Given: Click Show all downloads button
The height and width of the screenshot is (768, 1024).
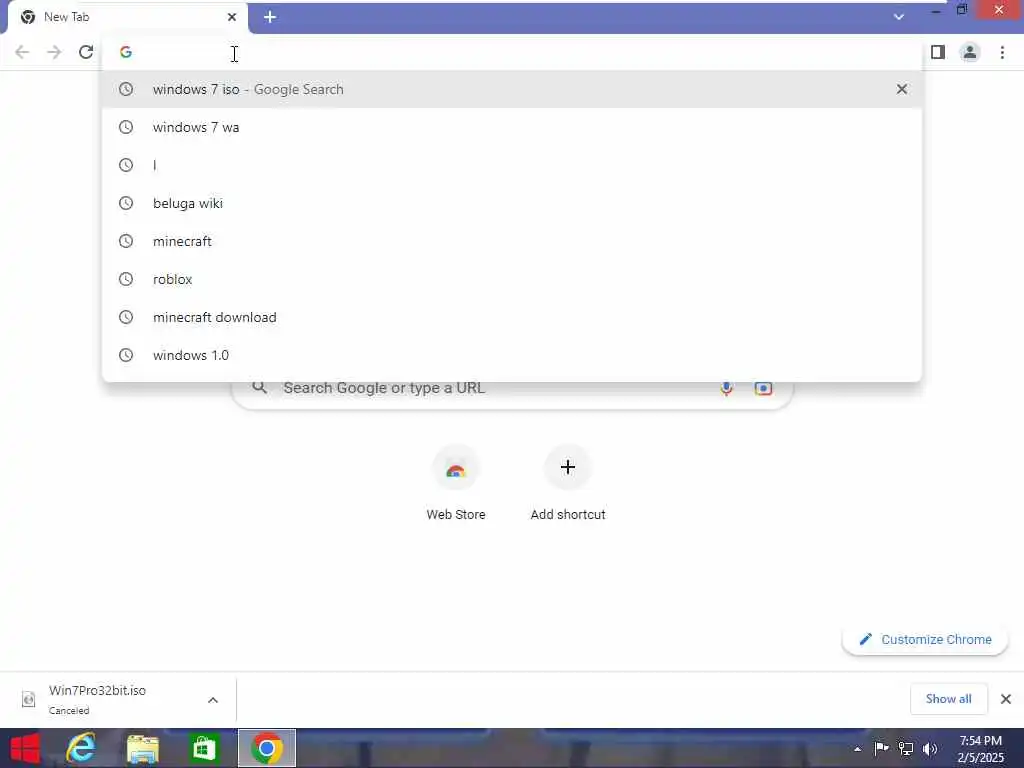Looking at the screenshot, I should point(948,699).
